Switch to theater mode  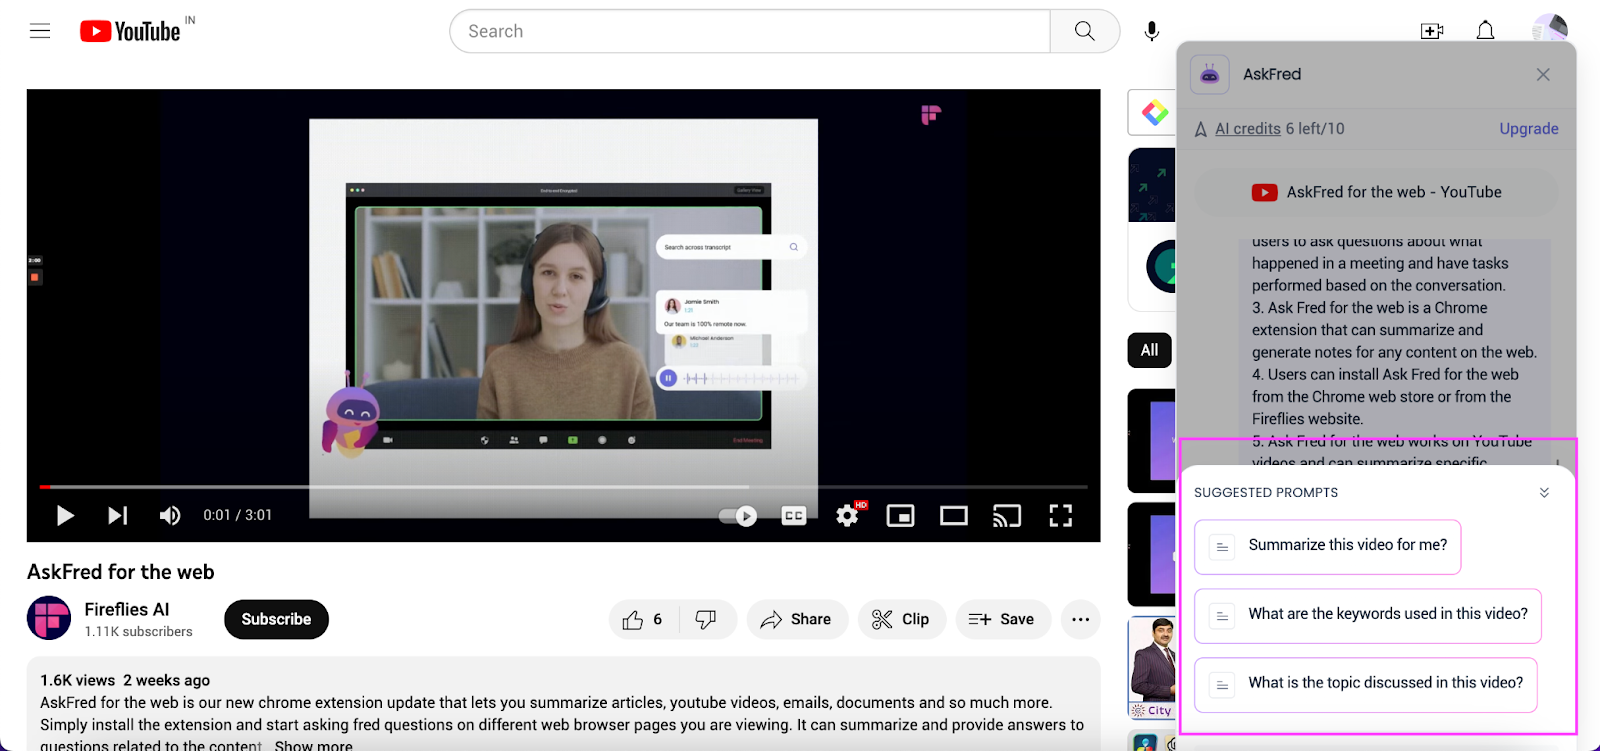tap(954, 516)
